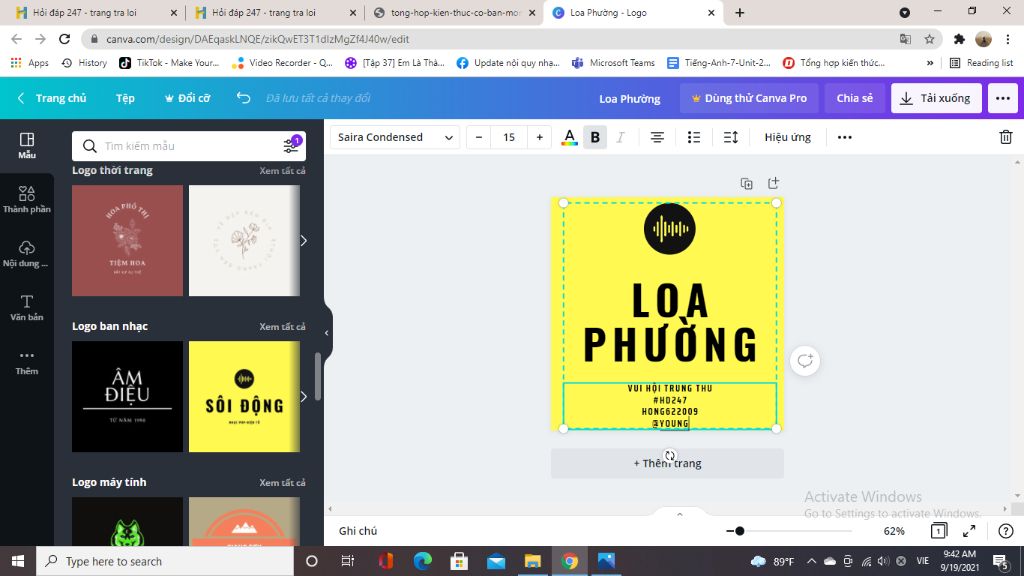Screen dimensions: 1024x576
Task: Open the Mẫu templates panel
Action: click(27, 146)
